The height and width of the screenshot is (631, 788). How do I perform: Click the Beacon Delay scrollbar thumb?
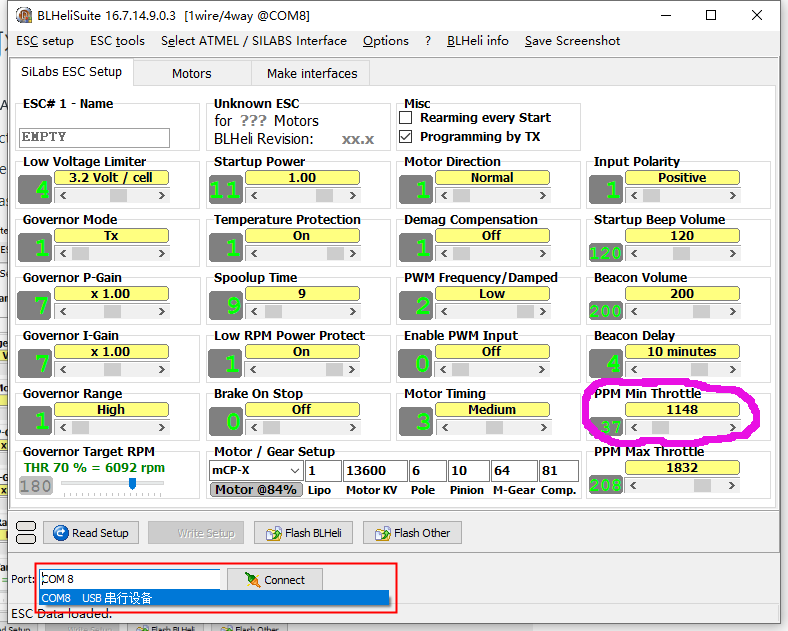coord(700,370)
